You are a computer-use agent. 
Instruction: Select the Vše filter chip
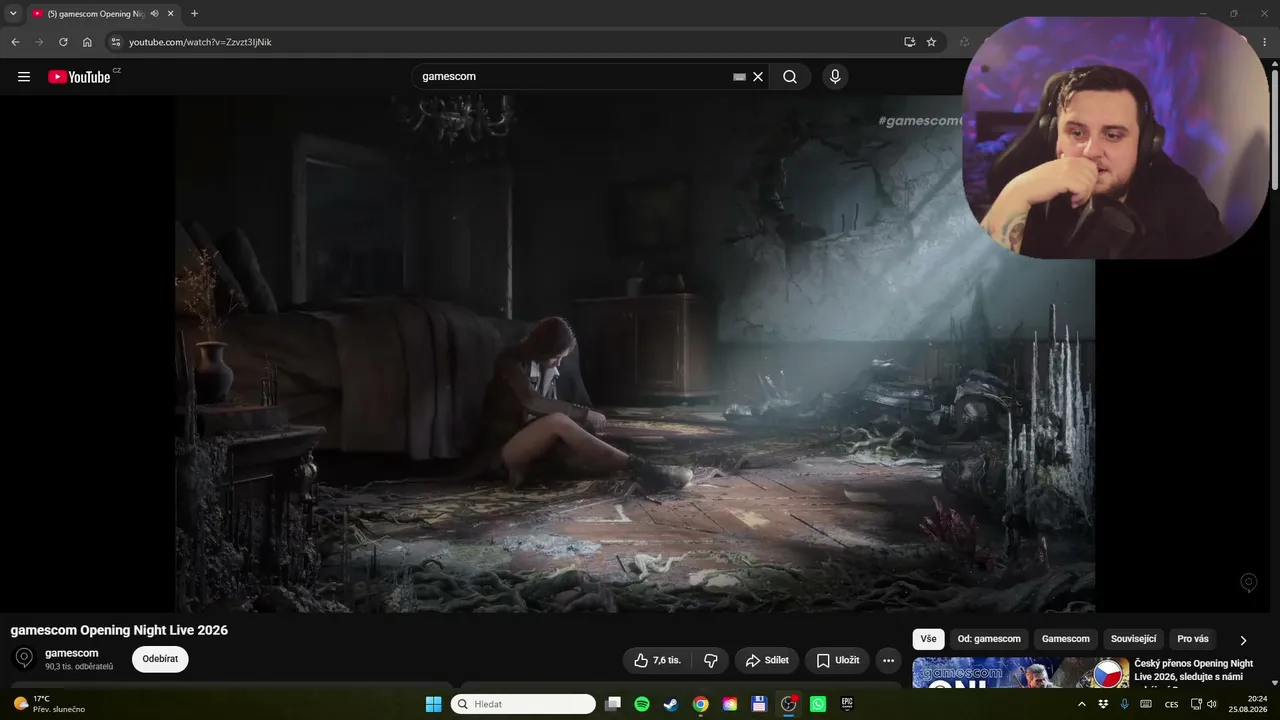click(x=928, y=639)
